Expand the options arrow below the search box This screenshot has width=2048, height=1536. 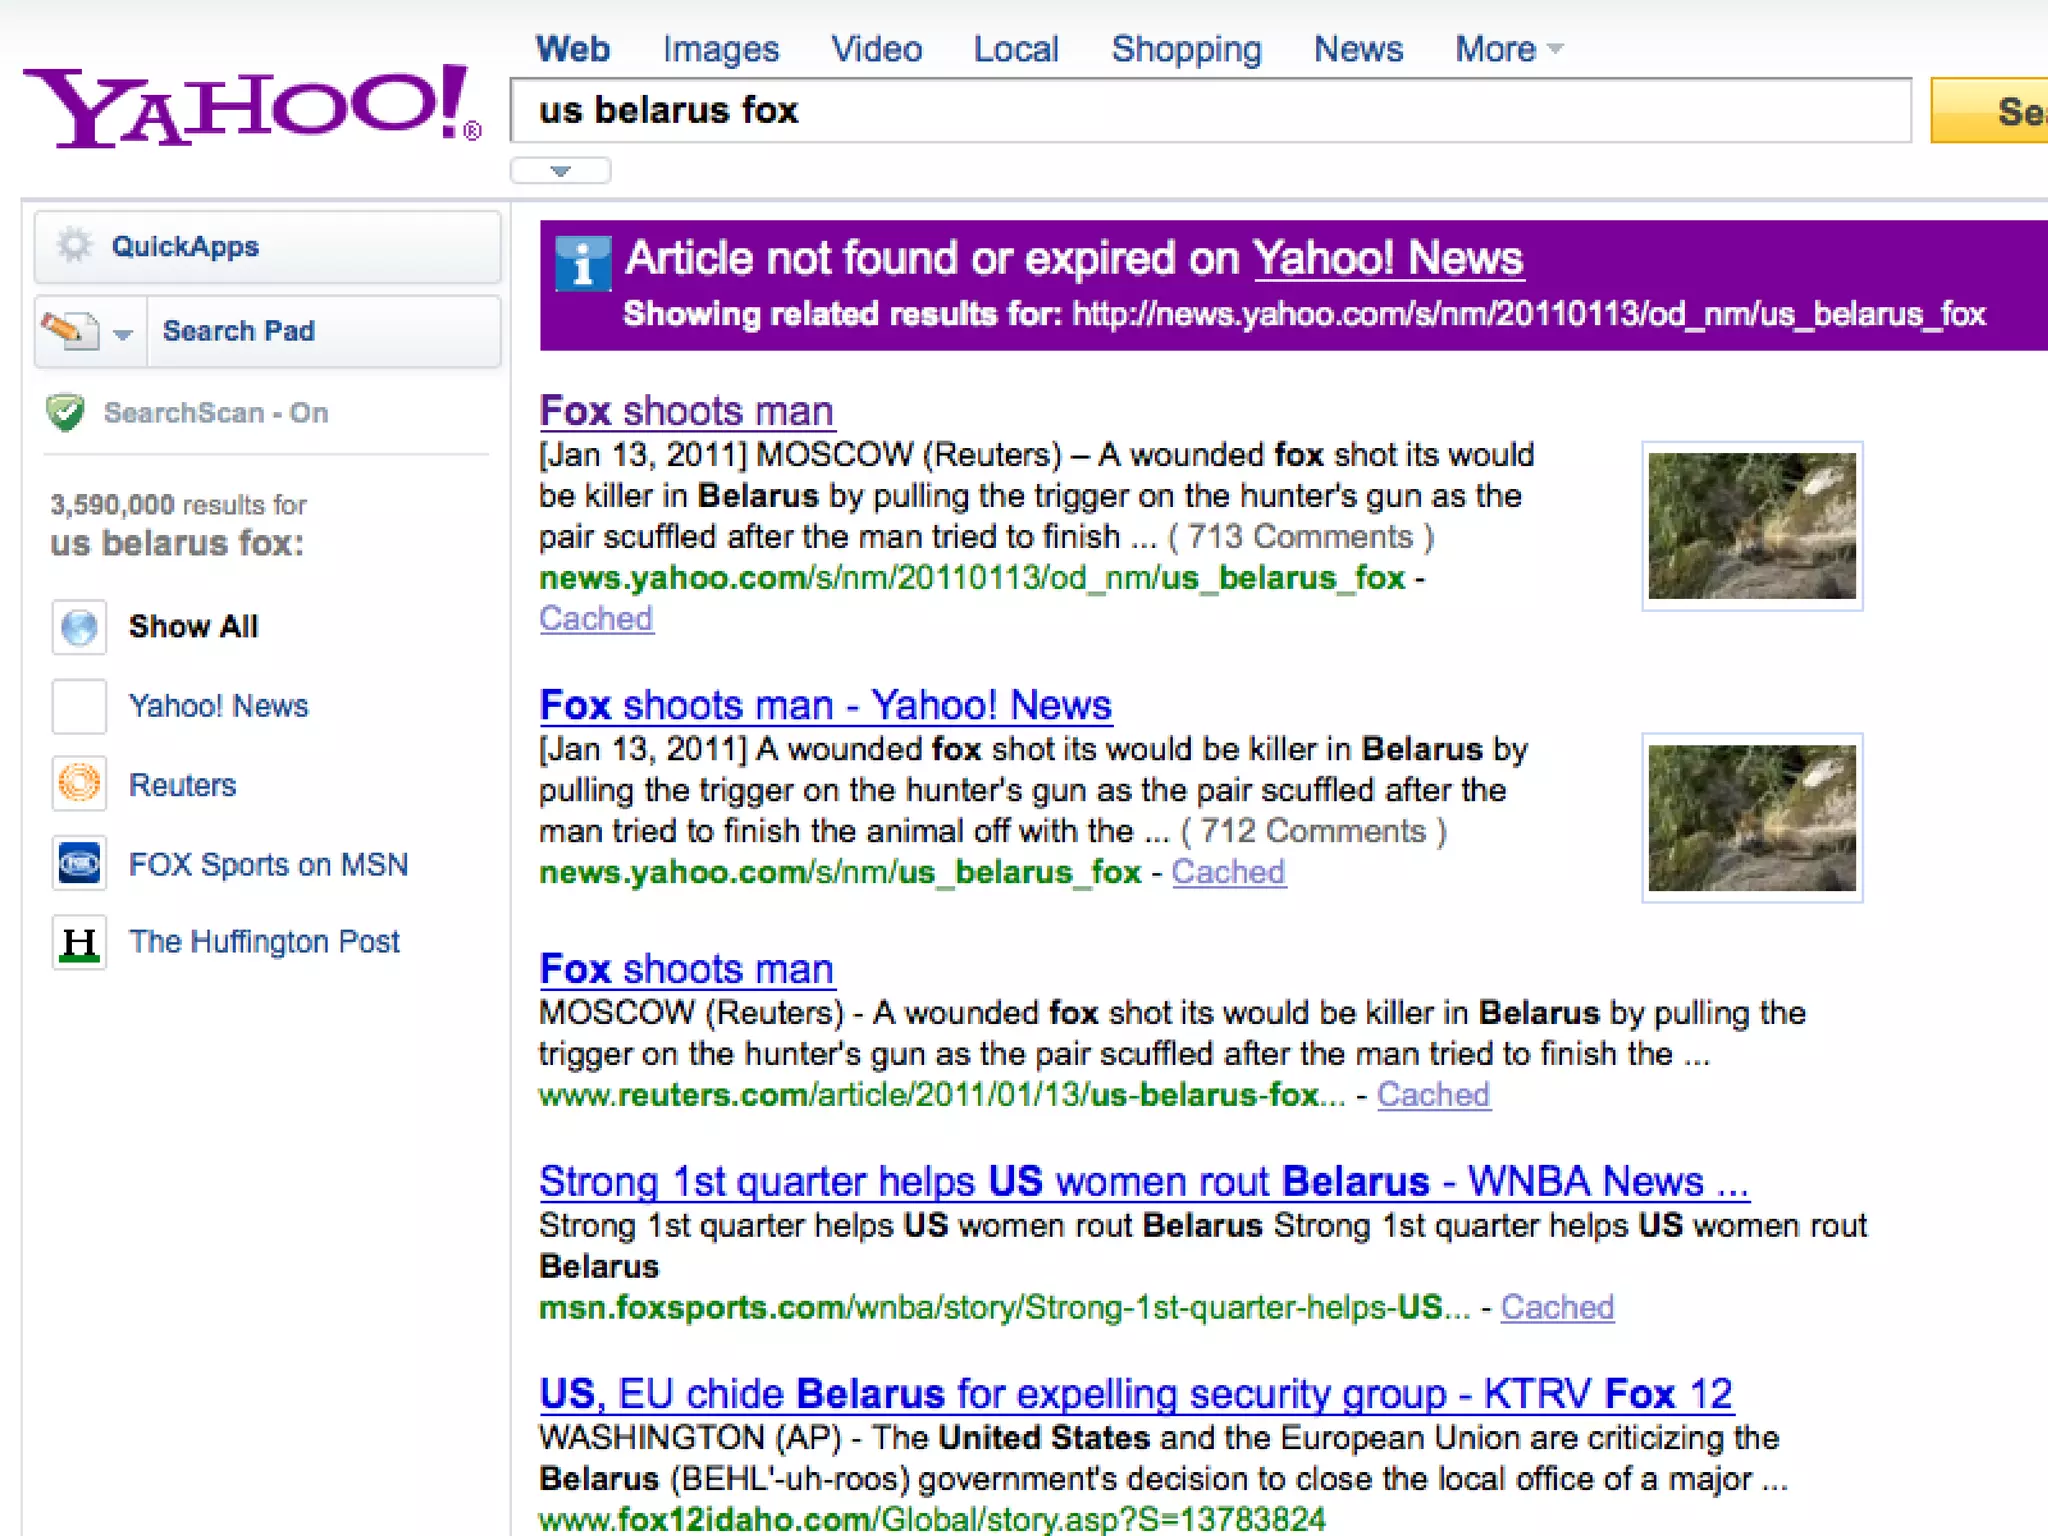pyautogui.click(x=560, y=171)
